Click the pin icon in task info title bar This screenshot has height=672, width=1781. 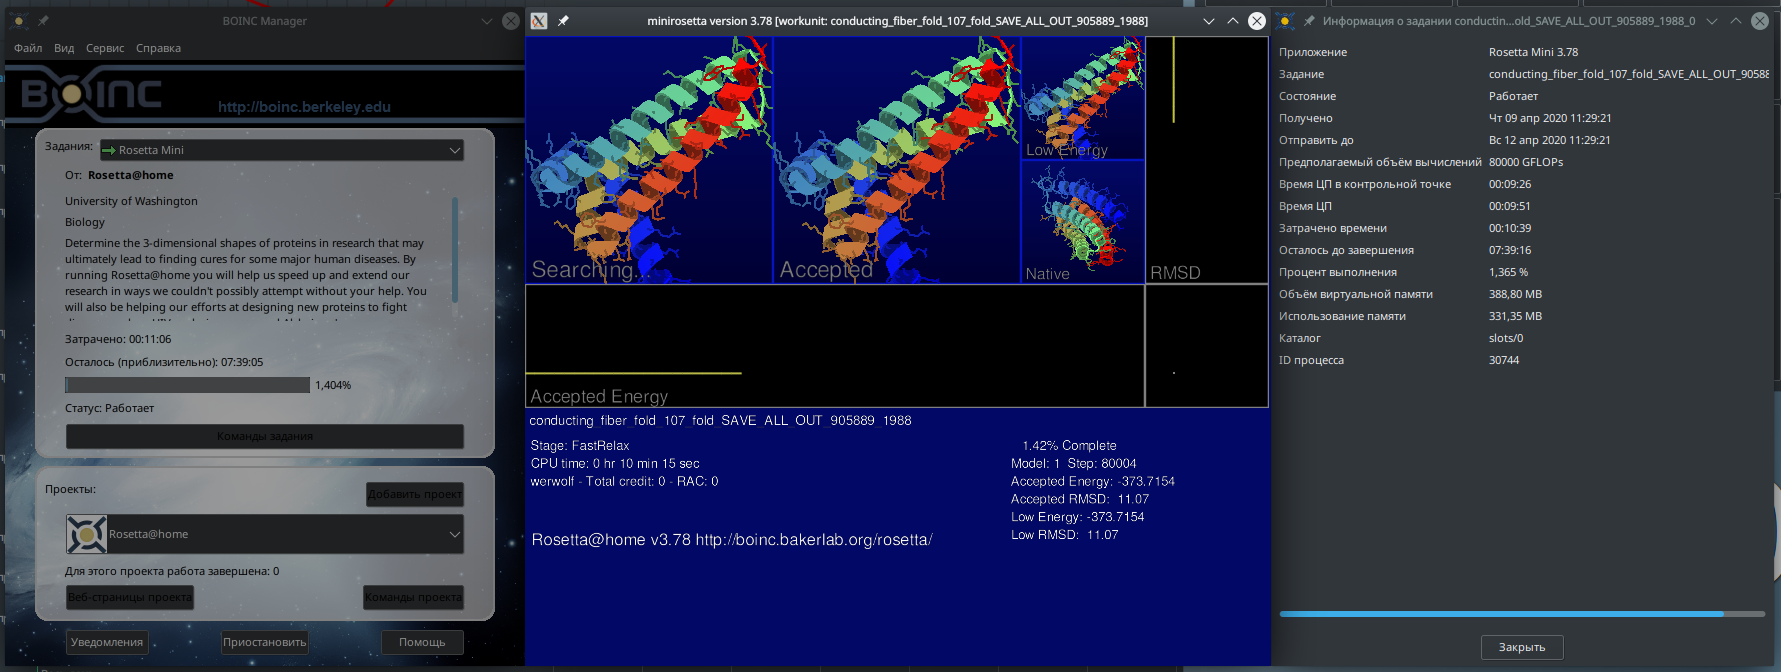[x=1309, y=20]
